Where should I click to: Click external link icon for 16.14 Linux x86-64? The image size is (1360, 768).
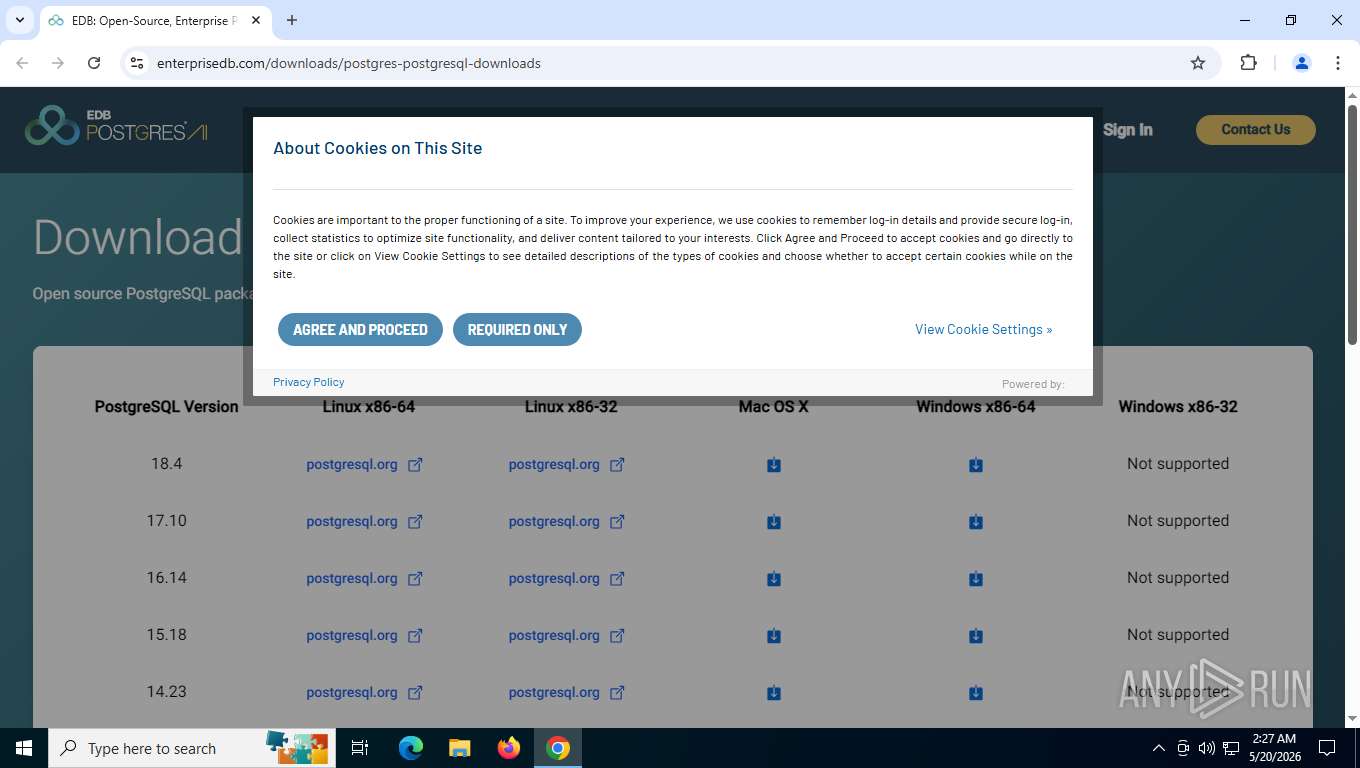click(415, 579)
